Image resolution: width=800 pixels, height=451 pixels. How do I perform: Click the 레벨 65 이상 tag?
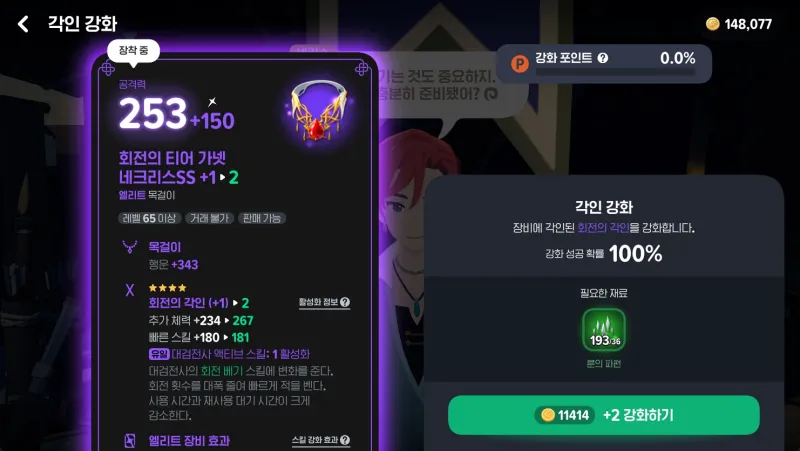click(x=149, y=218)
